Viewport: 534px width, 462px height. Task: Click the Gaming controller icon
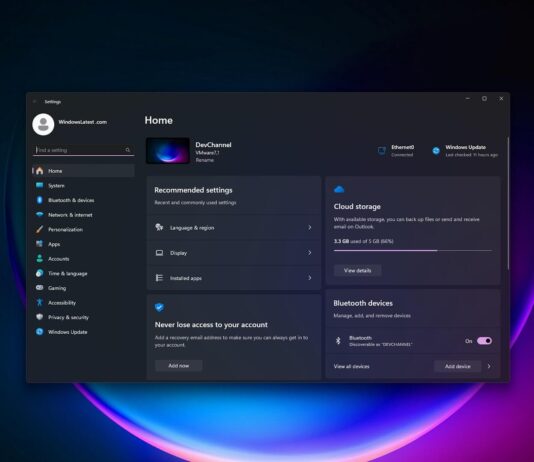[x=40, y=288]
